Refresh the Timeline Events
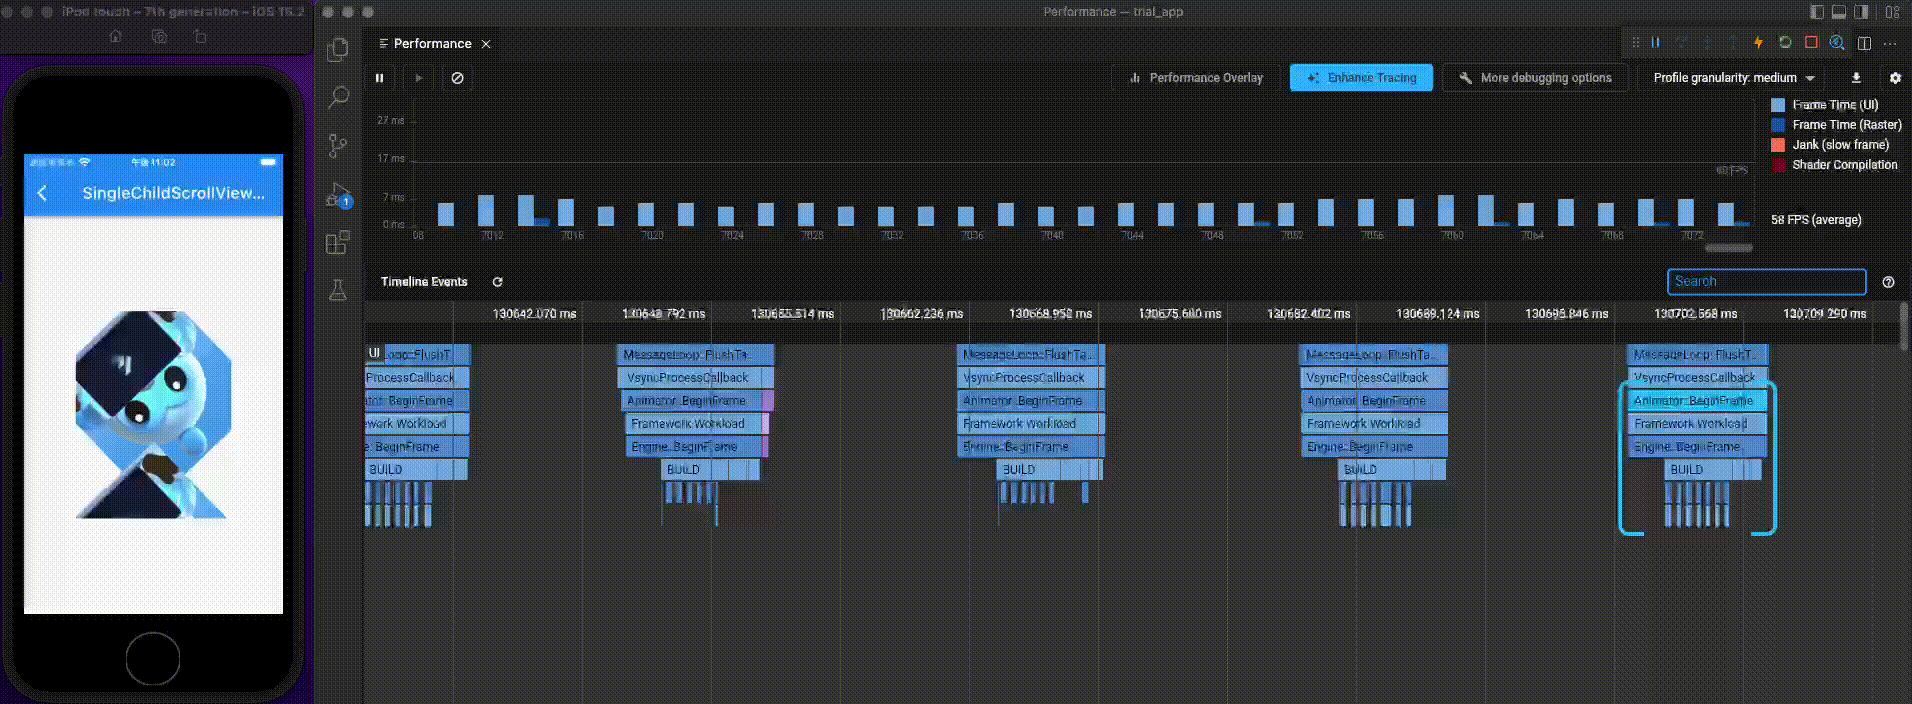The height and width of the screenshot is (704, 1912). [x=497, y=282]
